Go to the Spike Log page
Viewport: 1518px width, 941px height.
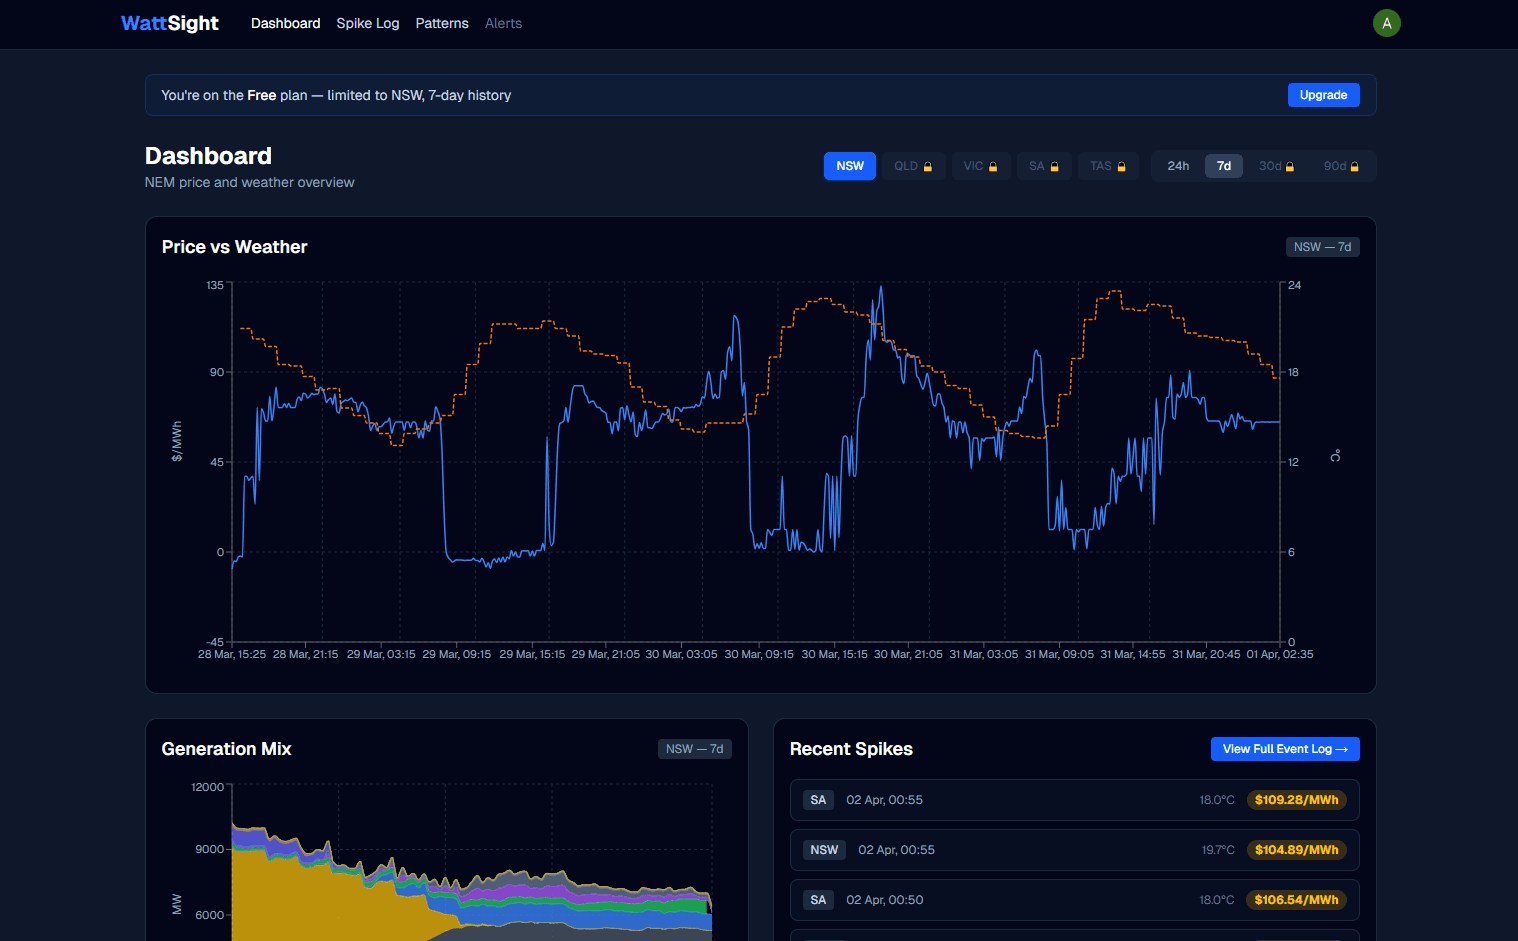368,23
